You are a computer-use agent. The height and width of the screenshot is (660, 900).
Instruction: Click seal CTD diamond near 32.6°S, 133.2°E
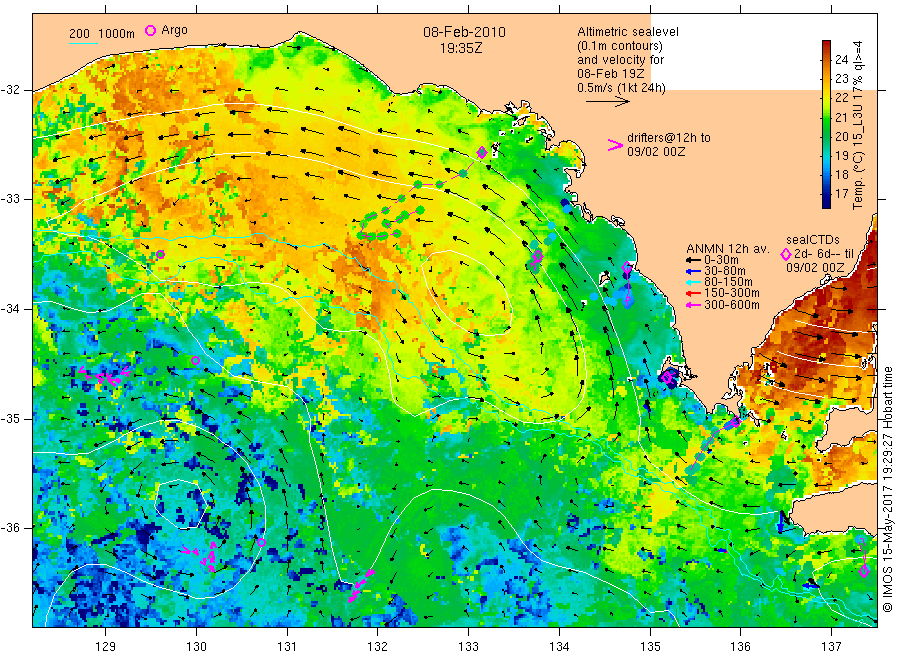tap(482, 152)
